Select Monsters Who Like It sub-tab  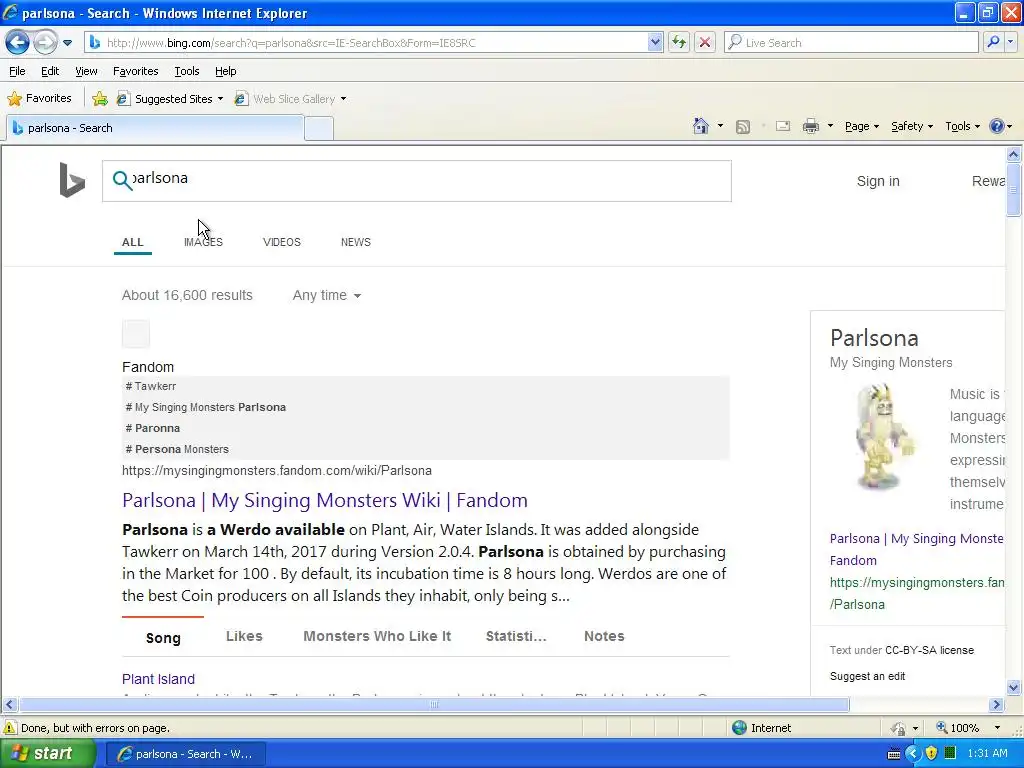377,636
